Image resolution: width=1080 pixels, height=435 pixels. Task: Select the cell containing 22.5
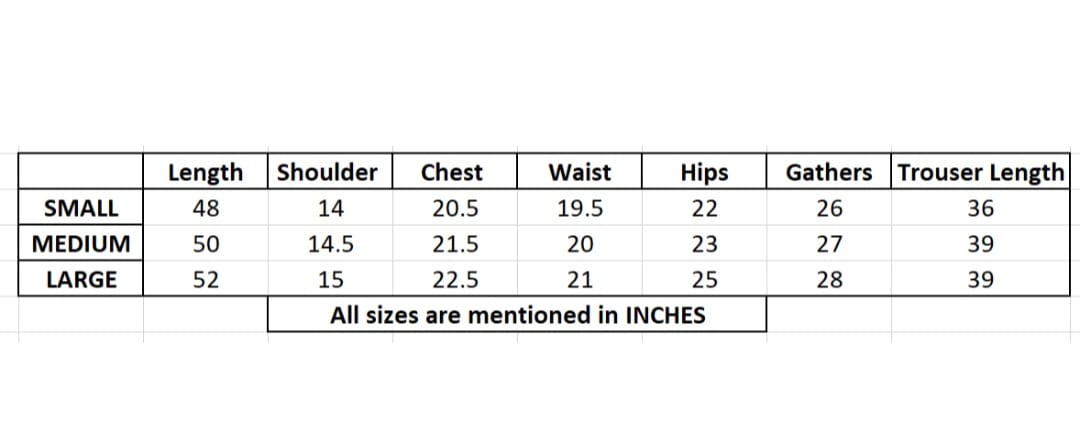pyautogui.click(x=455, y=279)
